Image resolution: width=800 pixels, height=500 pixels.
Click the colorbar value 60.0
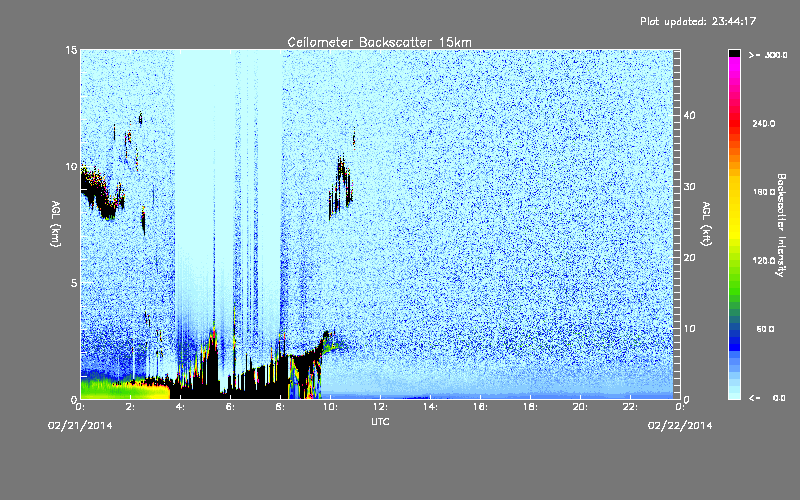[x=765, y=329]
